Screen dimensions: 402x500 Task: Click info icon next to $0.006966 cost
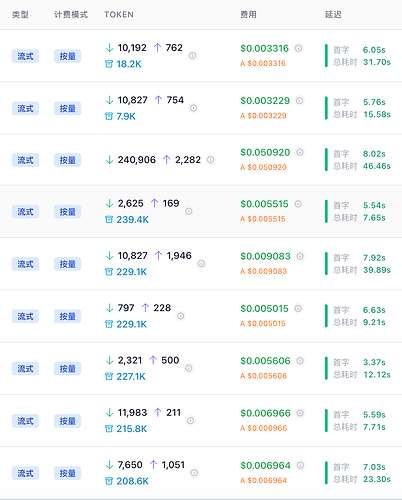coord(300,413)
